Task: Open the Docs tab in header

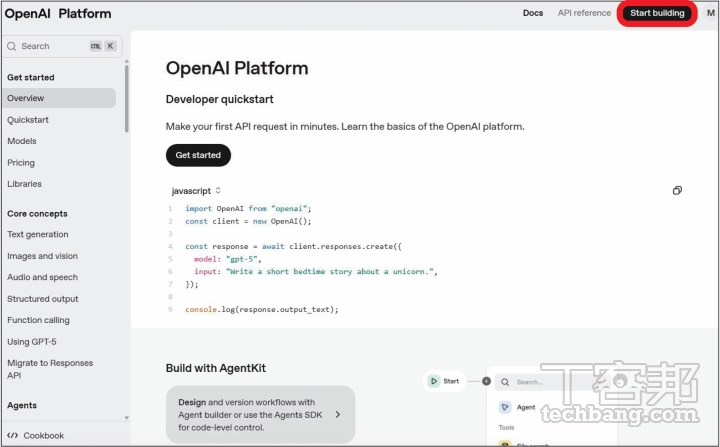Action: (x=533, y=13)
